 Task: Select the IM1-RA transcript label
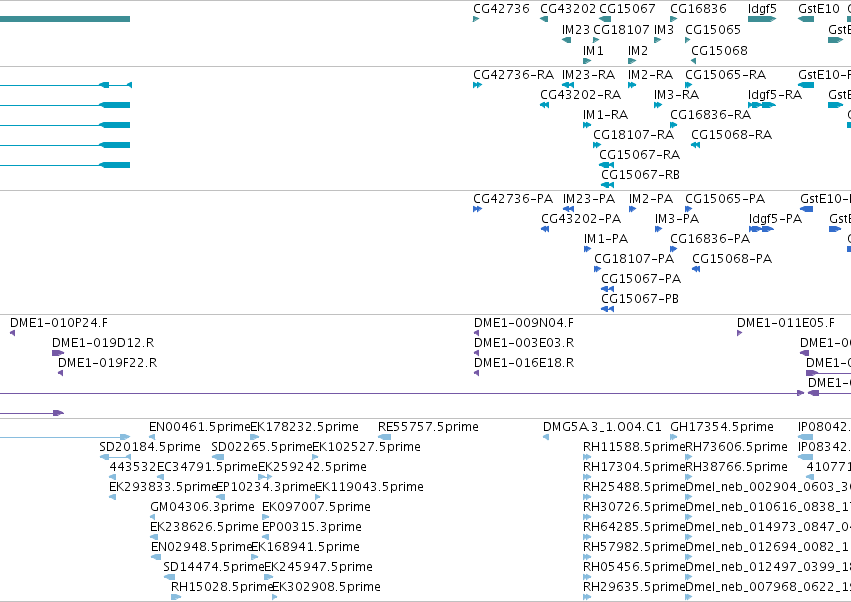[x=605, y=115]
